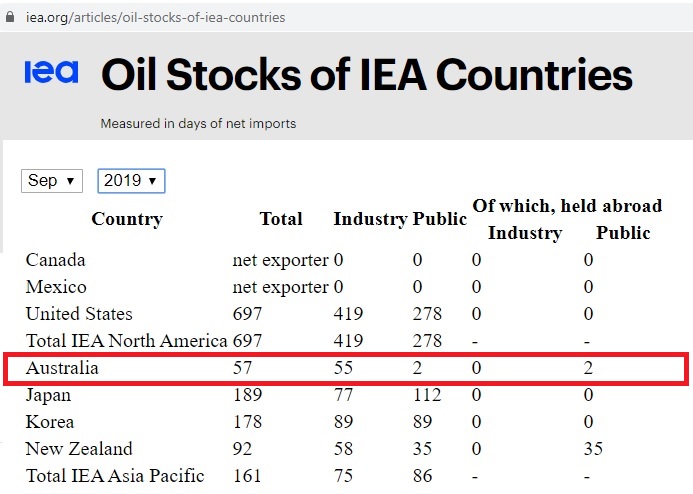Click New Zealand total value 92
The height and width of the screenshot is (494, 693).
pos(242,448)
